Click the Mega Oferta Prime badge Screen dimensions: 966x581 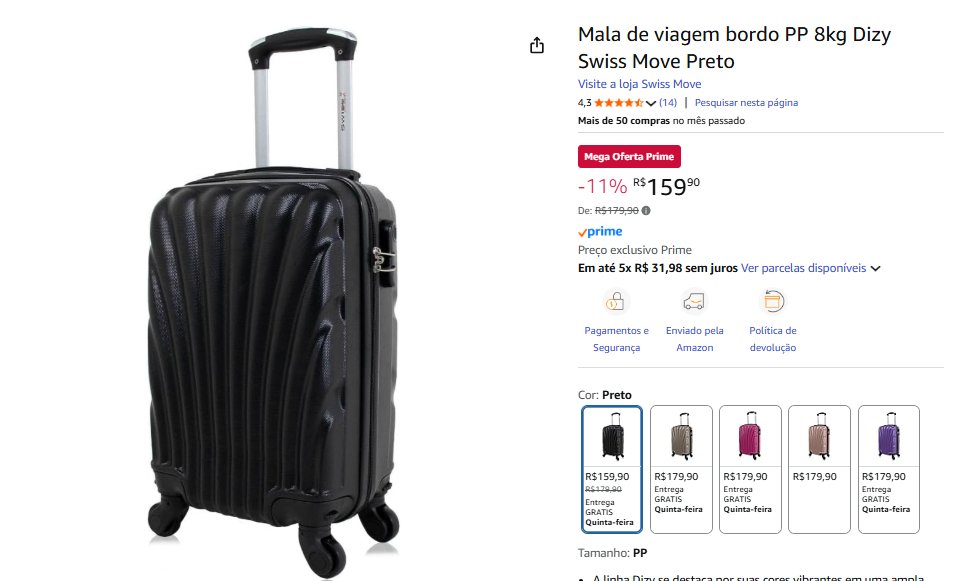pyautogui.click(x=629, y=156)
